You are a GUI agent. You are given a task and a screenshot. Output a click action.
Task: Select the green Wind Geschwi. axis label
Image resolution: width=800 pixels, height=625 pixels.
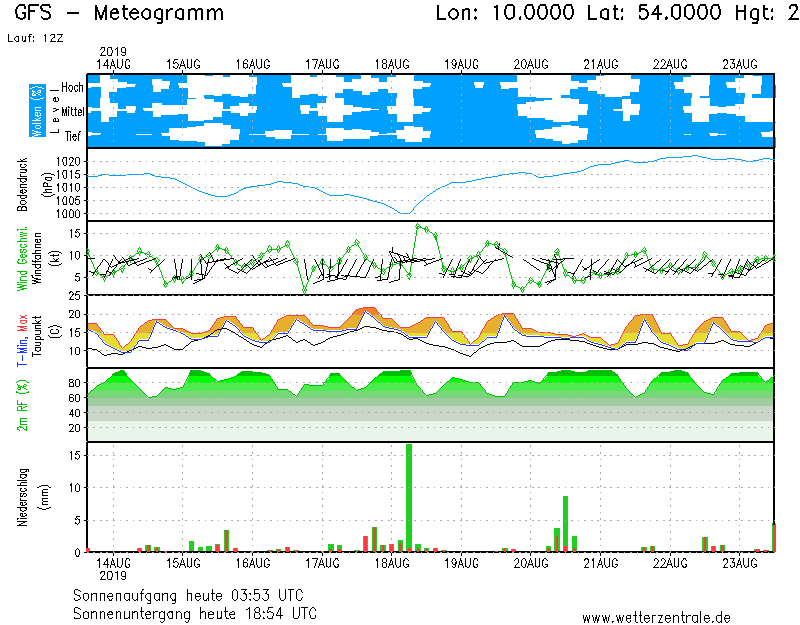click(23, 258)
